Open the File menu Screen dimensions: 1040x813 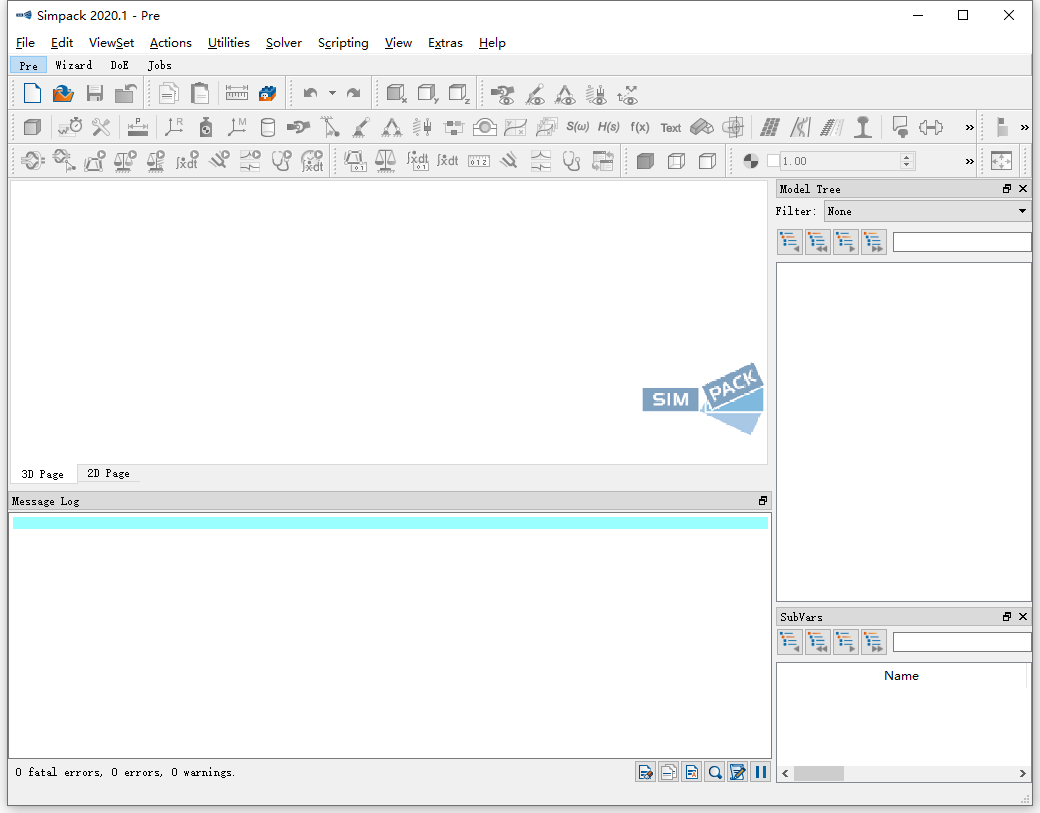click(25, 42)
